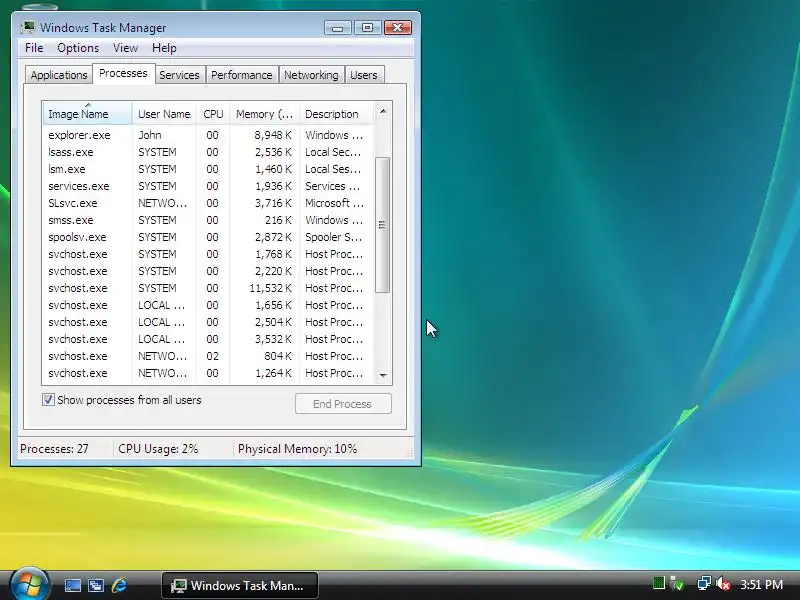Sort by Description column header
Viewport: 800px width, 600px height.
[x=337, y=114]
